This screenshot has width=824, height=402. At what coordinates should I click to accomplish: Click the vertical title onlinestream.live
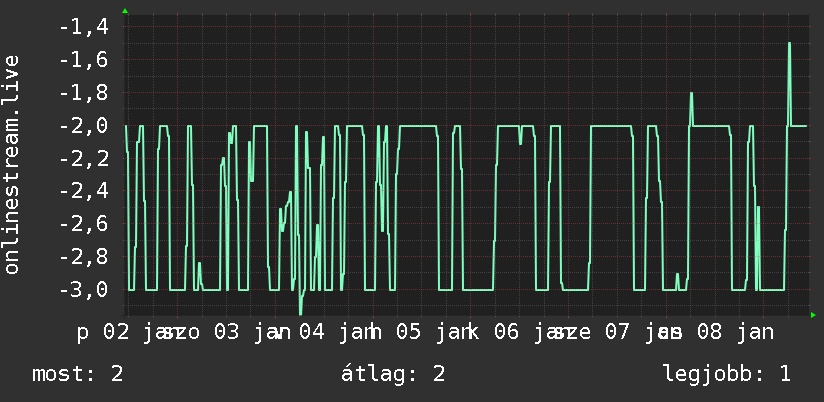12,164
